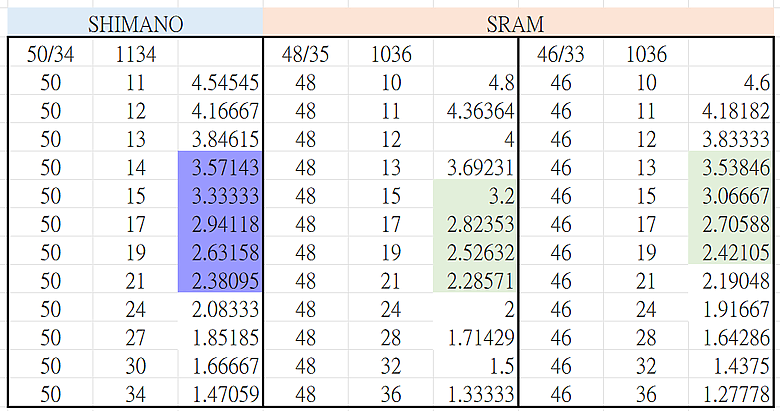The height and width of the screenshot is (411, 780).
Task: Pick the green cell 3.2
Action: coord(476,195)
